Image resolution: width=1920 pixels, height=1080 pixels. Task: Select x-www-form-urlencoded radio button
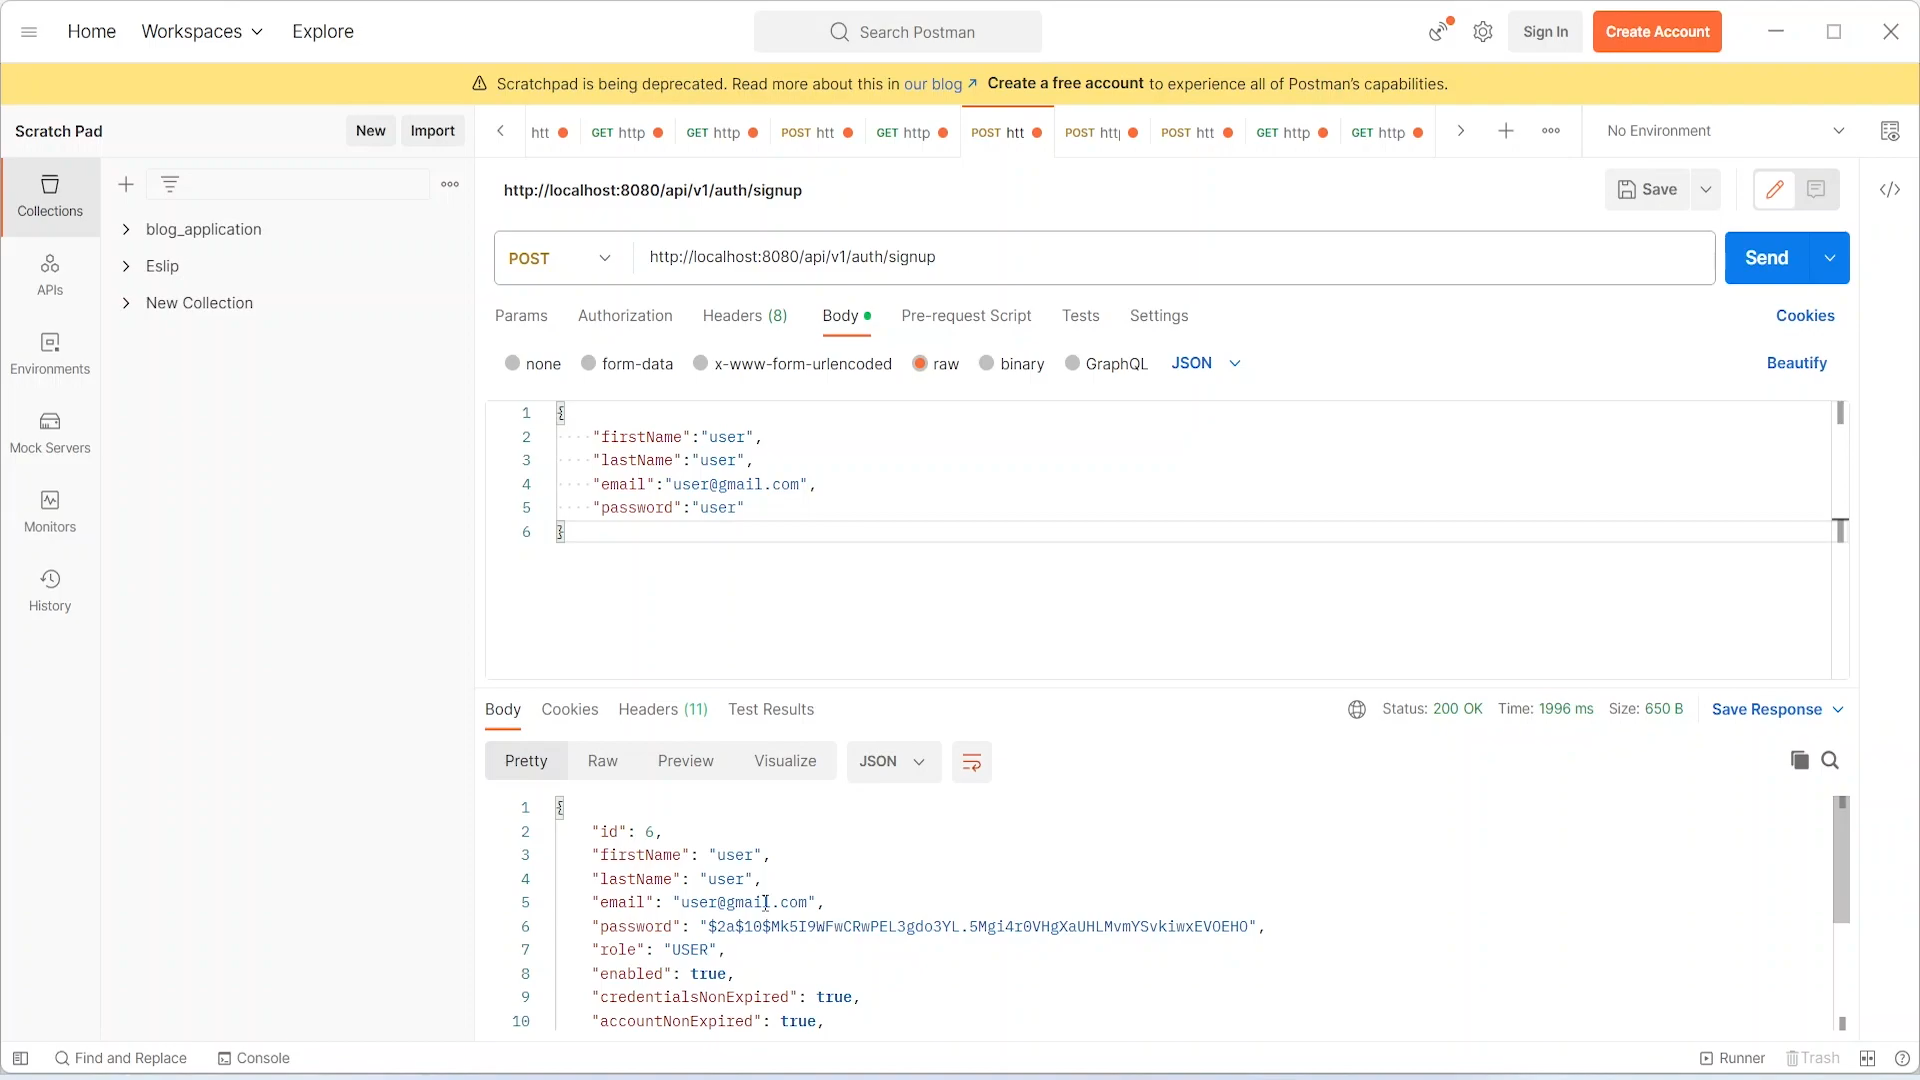(x=701, y=363)
